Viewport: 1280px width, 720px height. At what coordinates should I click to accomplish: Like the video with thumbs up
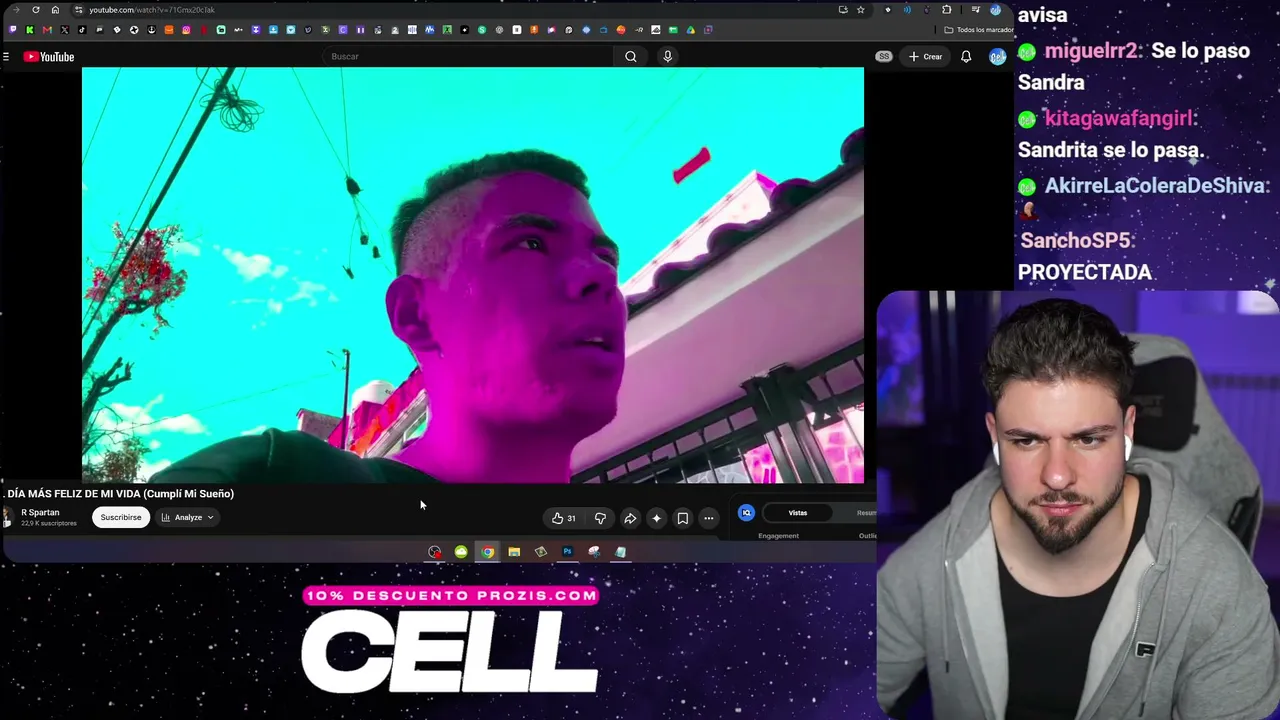click(x=563, y=518)
